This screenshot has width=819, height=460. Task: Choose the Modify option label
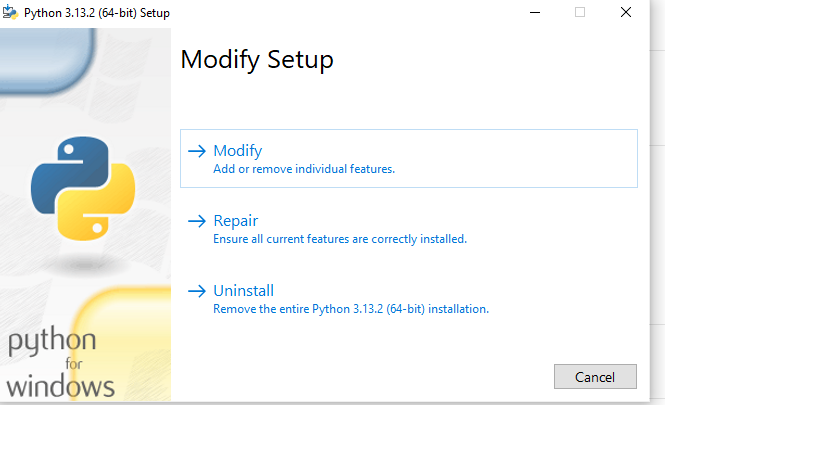(238, 151)
